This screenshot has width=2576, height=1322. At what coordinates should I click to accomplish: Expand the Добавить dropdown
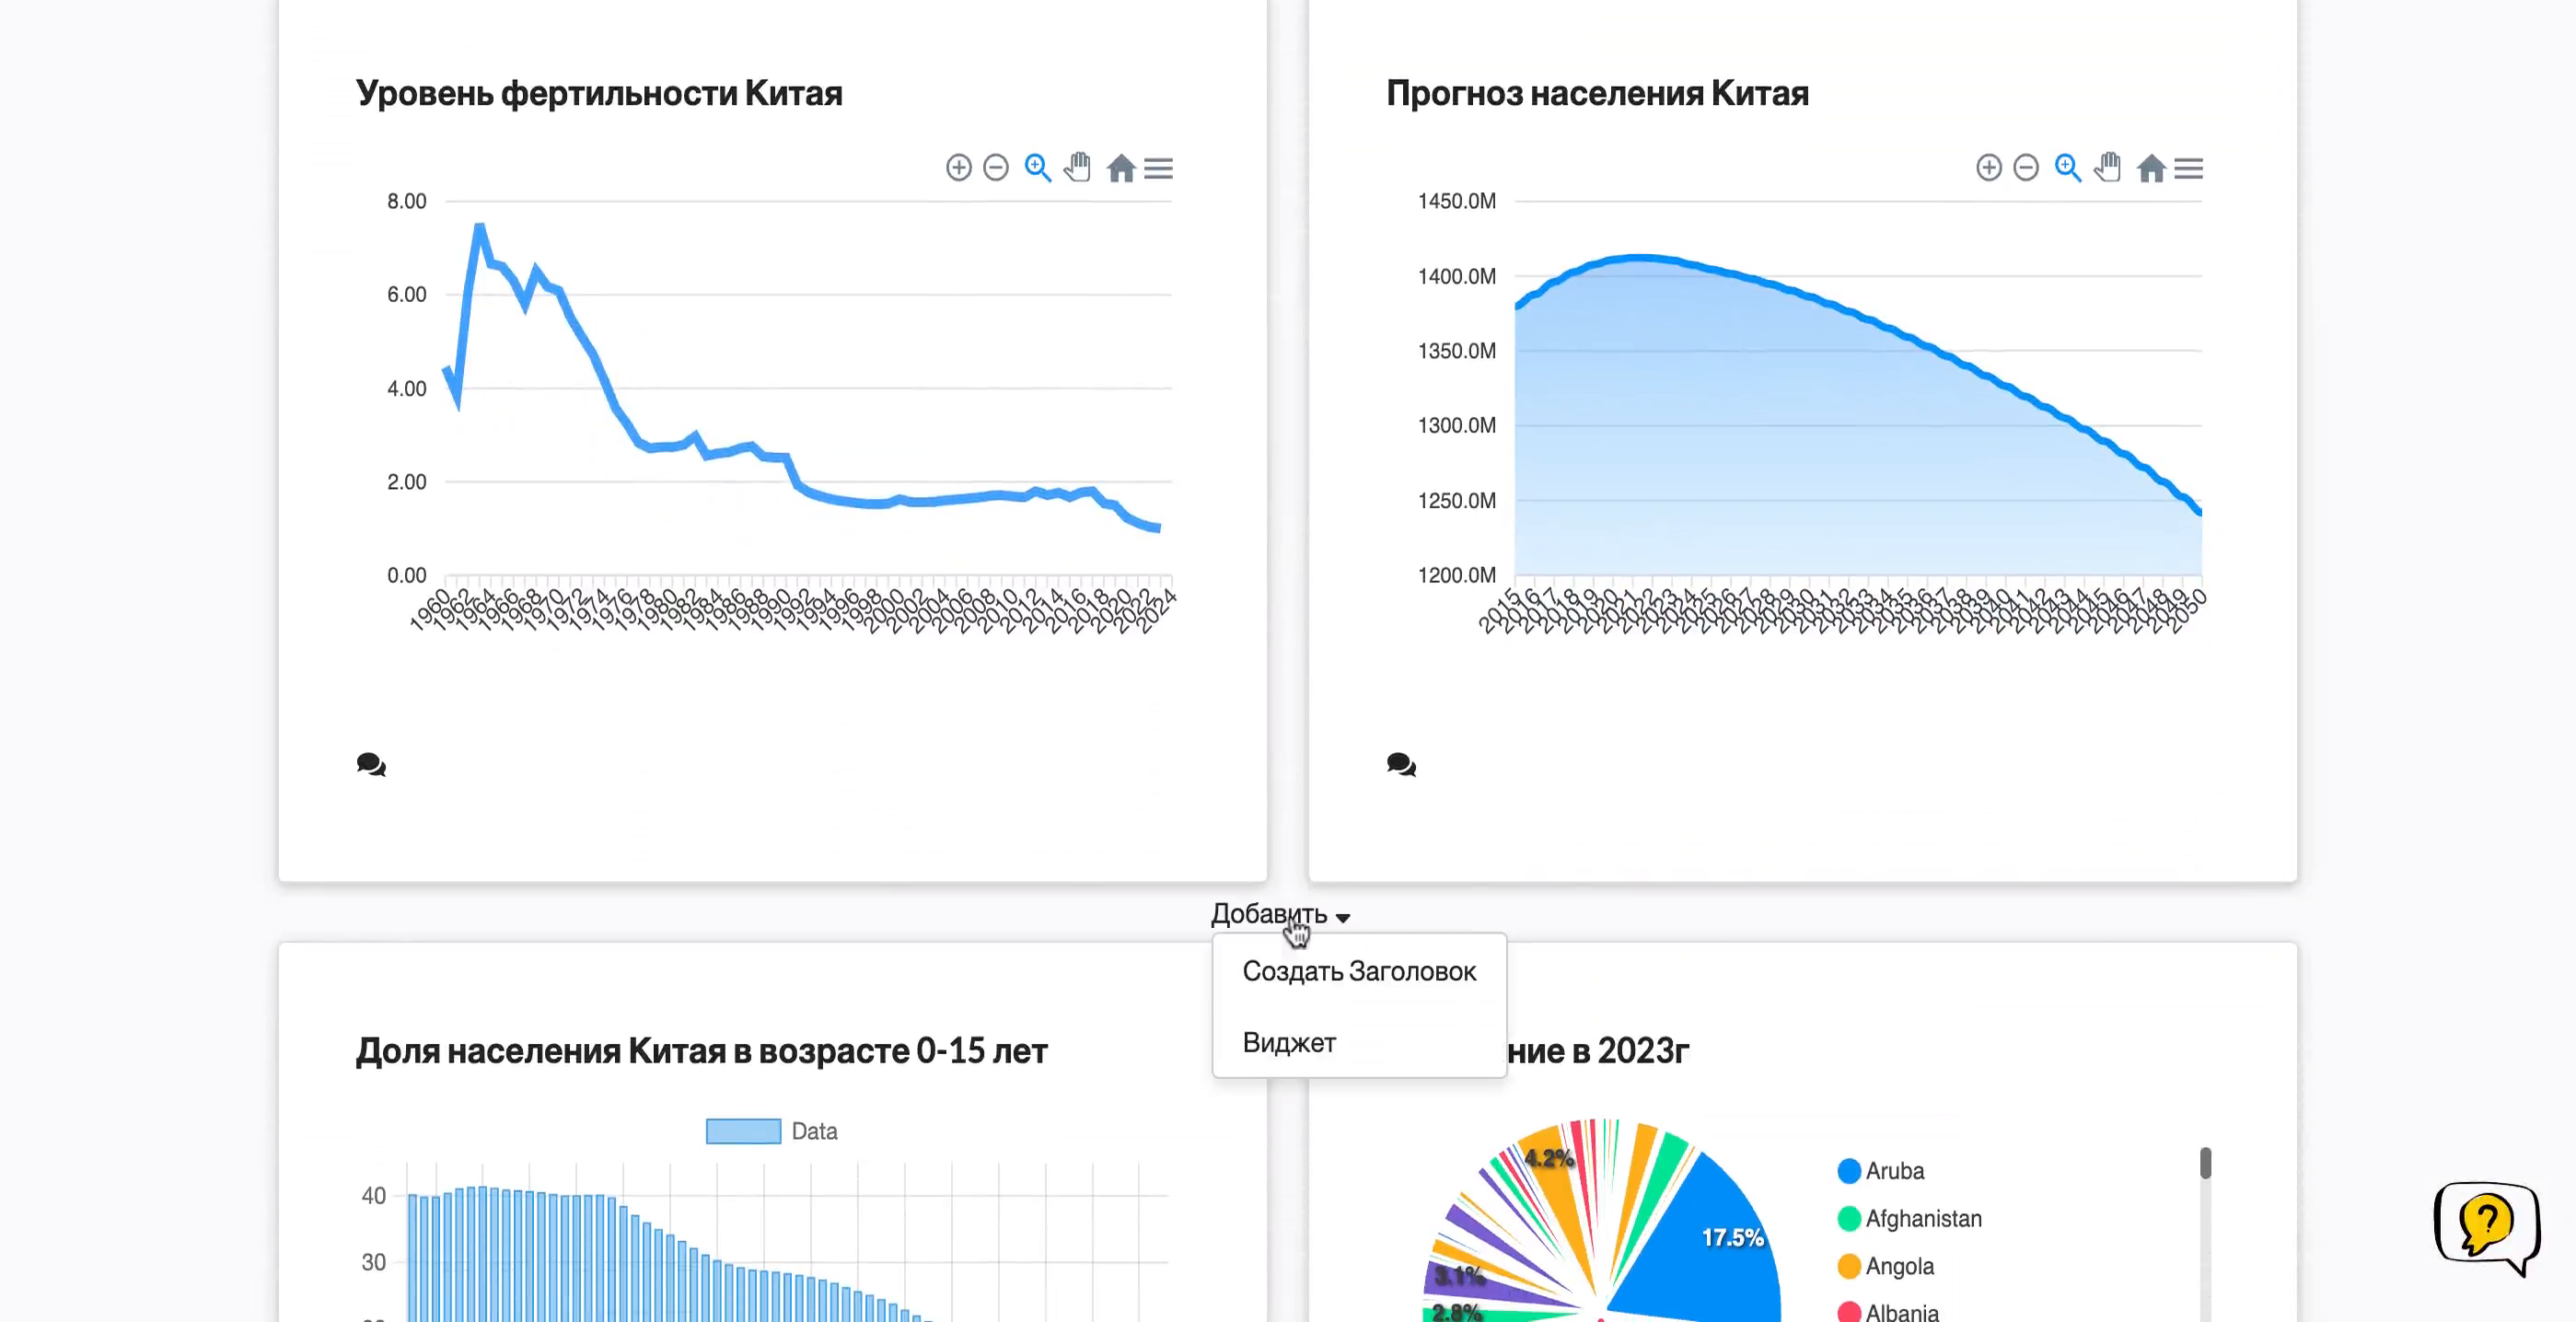(x=1280, y=914)
